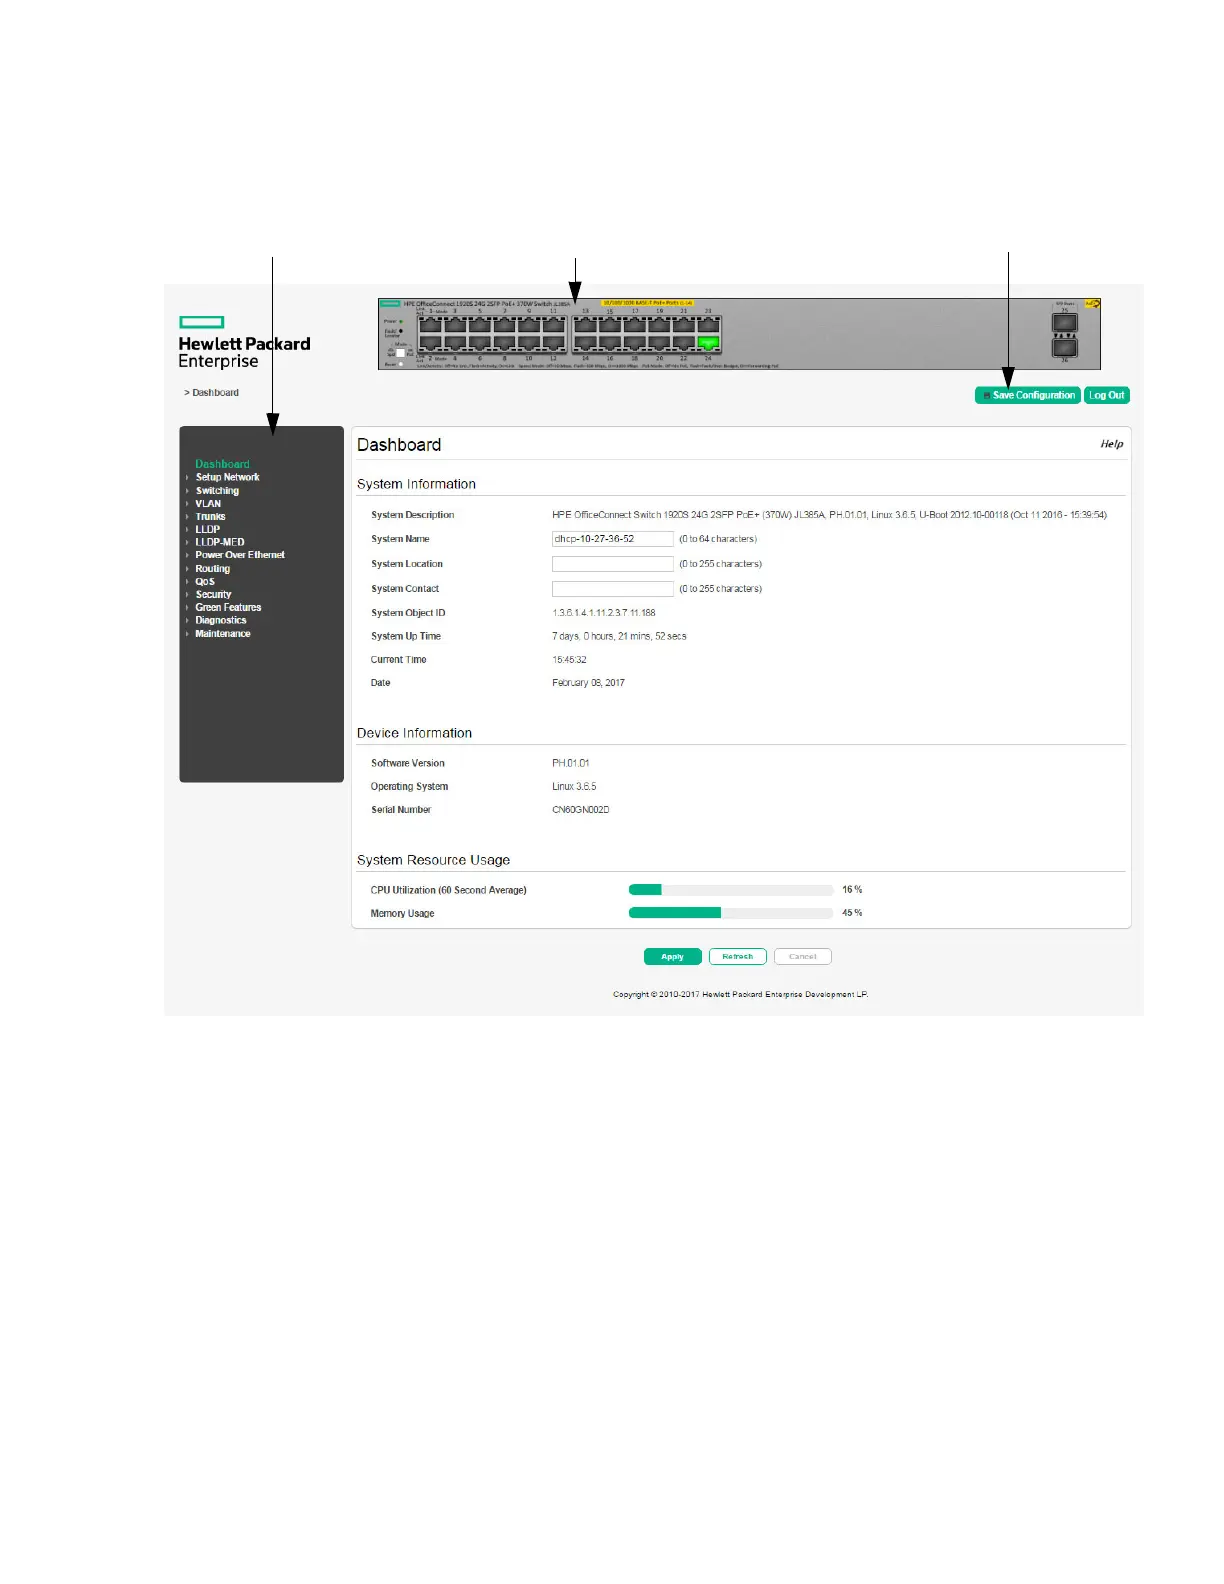The width and height of the screenshot is (1224, 1584).
Task: Click the Linux 3.6.5 operating system value
Action: point(575,787)
